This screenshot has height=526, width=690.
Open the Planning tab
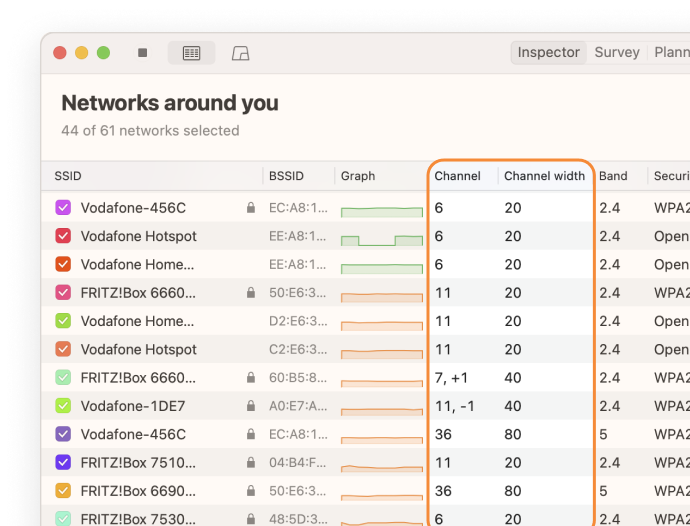[672, 52]
